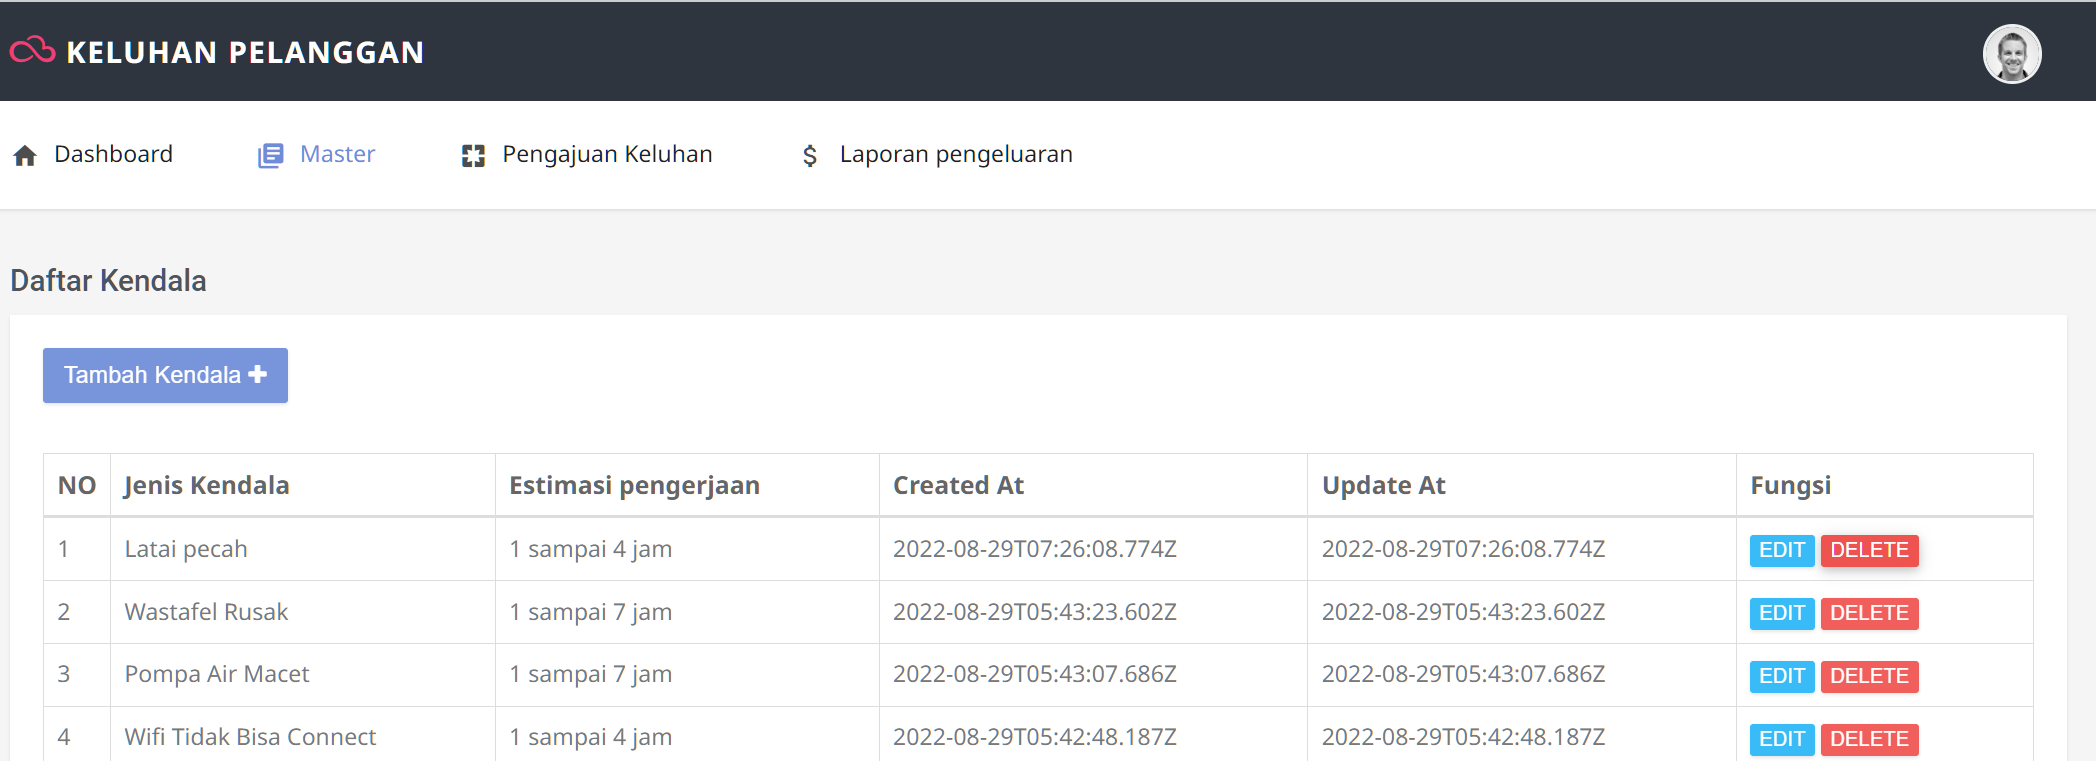This screenshot has height=761, width=2096.
Task: Click Created At 2022-08-29T05:43:23.602Z cell
Action: click(1093, 612)
